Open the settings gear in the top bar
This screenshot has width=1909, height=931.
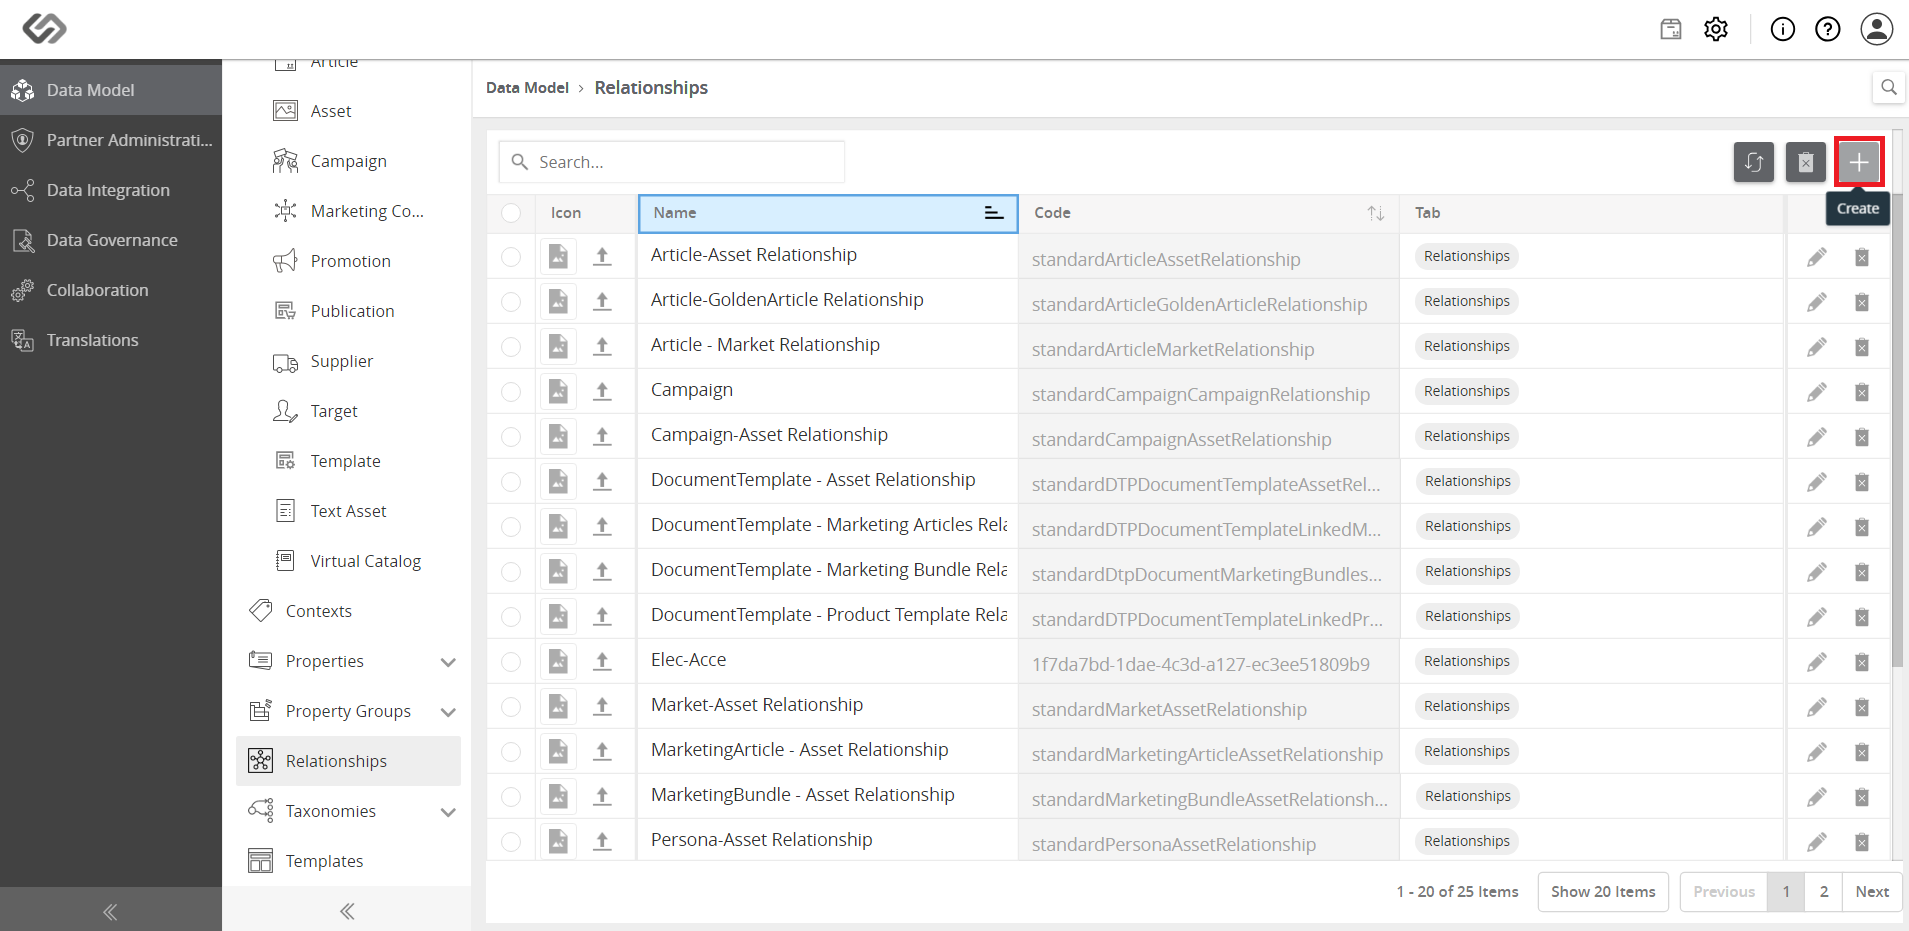coord(1716,29)
